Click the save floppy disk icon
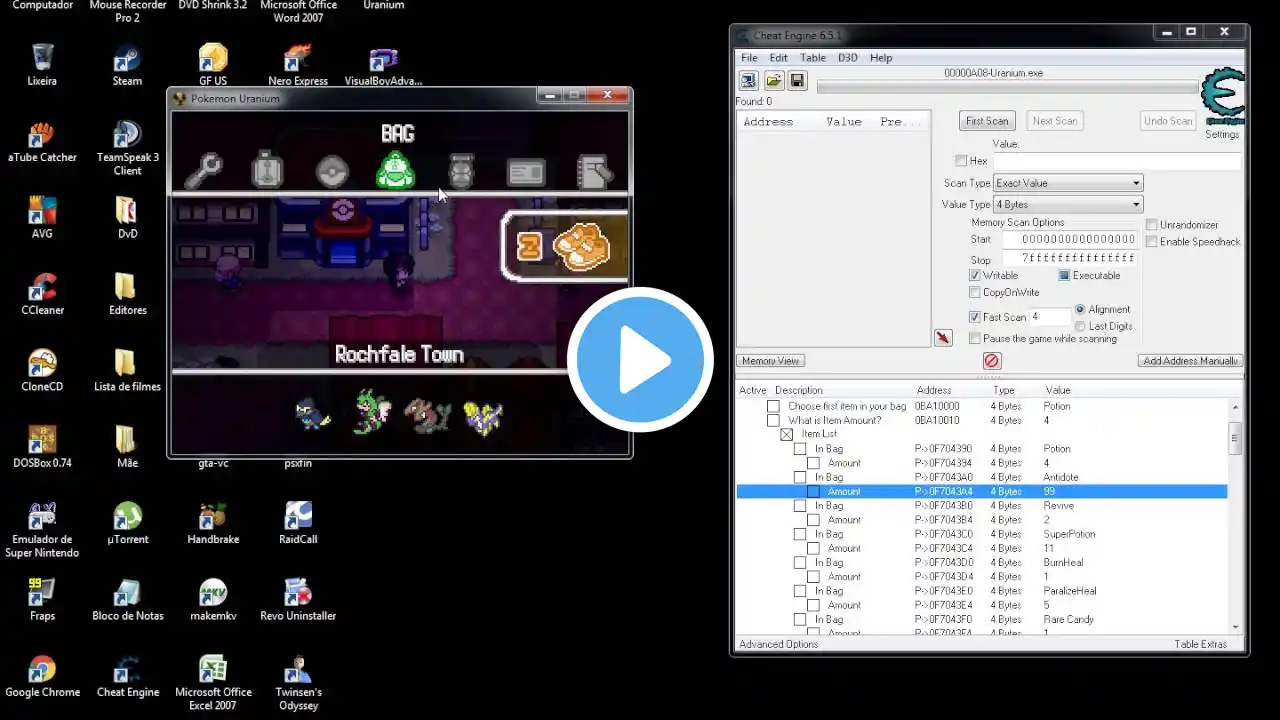This screenshot has height=720, width=1280. [x=797, y=81]
